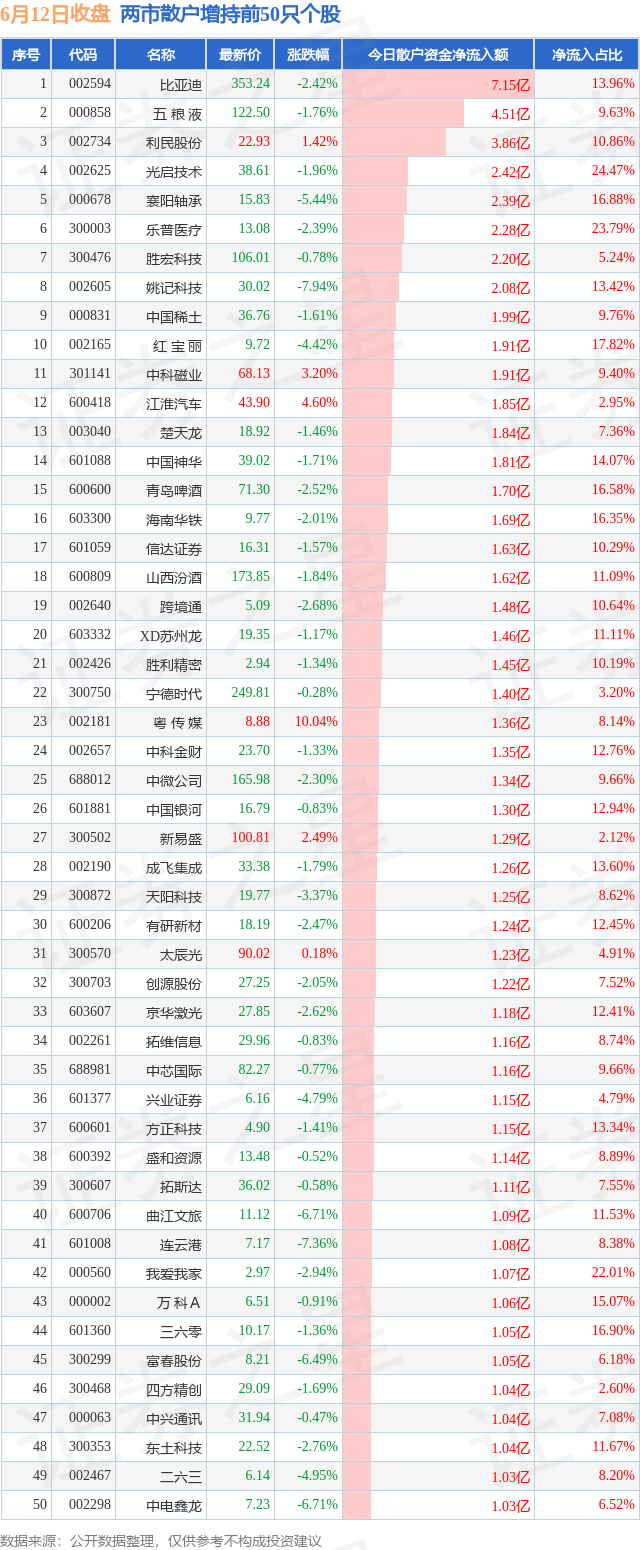640x1550 pixels.
Task: Click the 序号 column header
Action: coord(26,55)
